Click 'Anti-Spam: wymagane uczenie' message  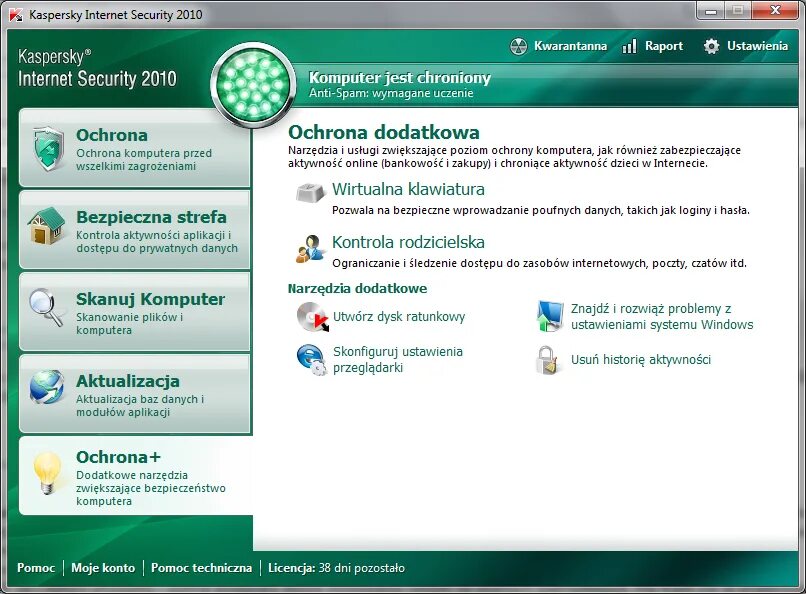point(391,93)
